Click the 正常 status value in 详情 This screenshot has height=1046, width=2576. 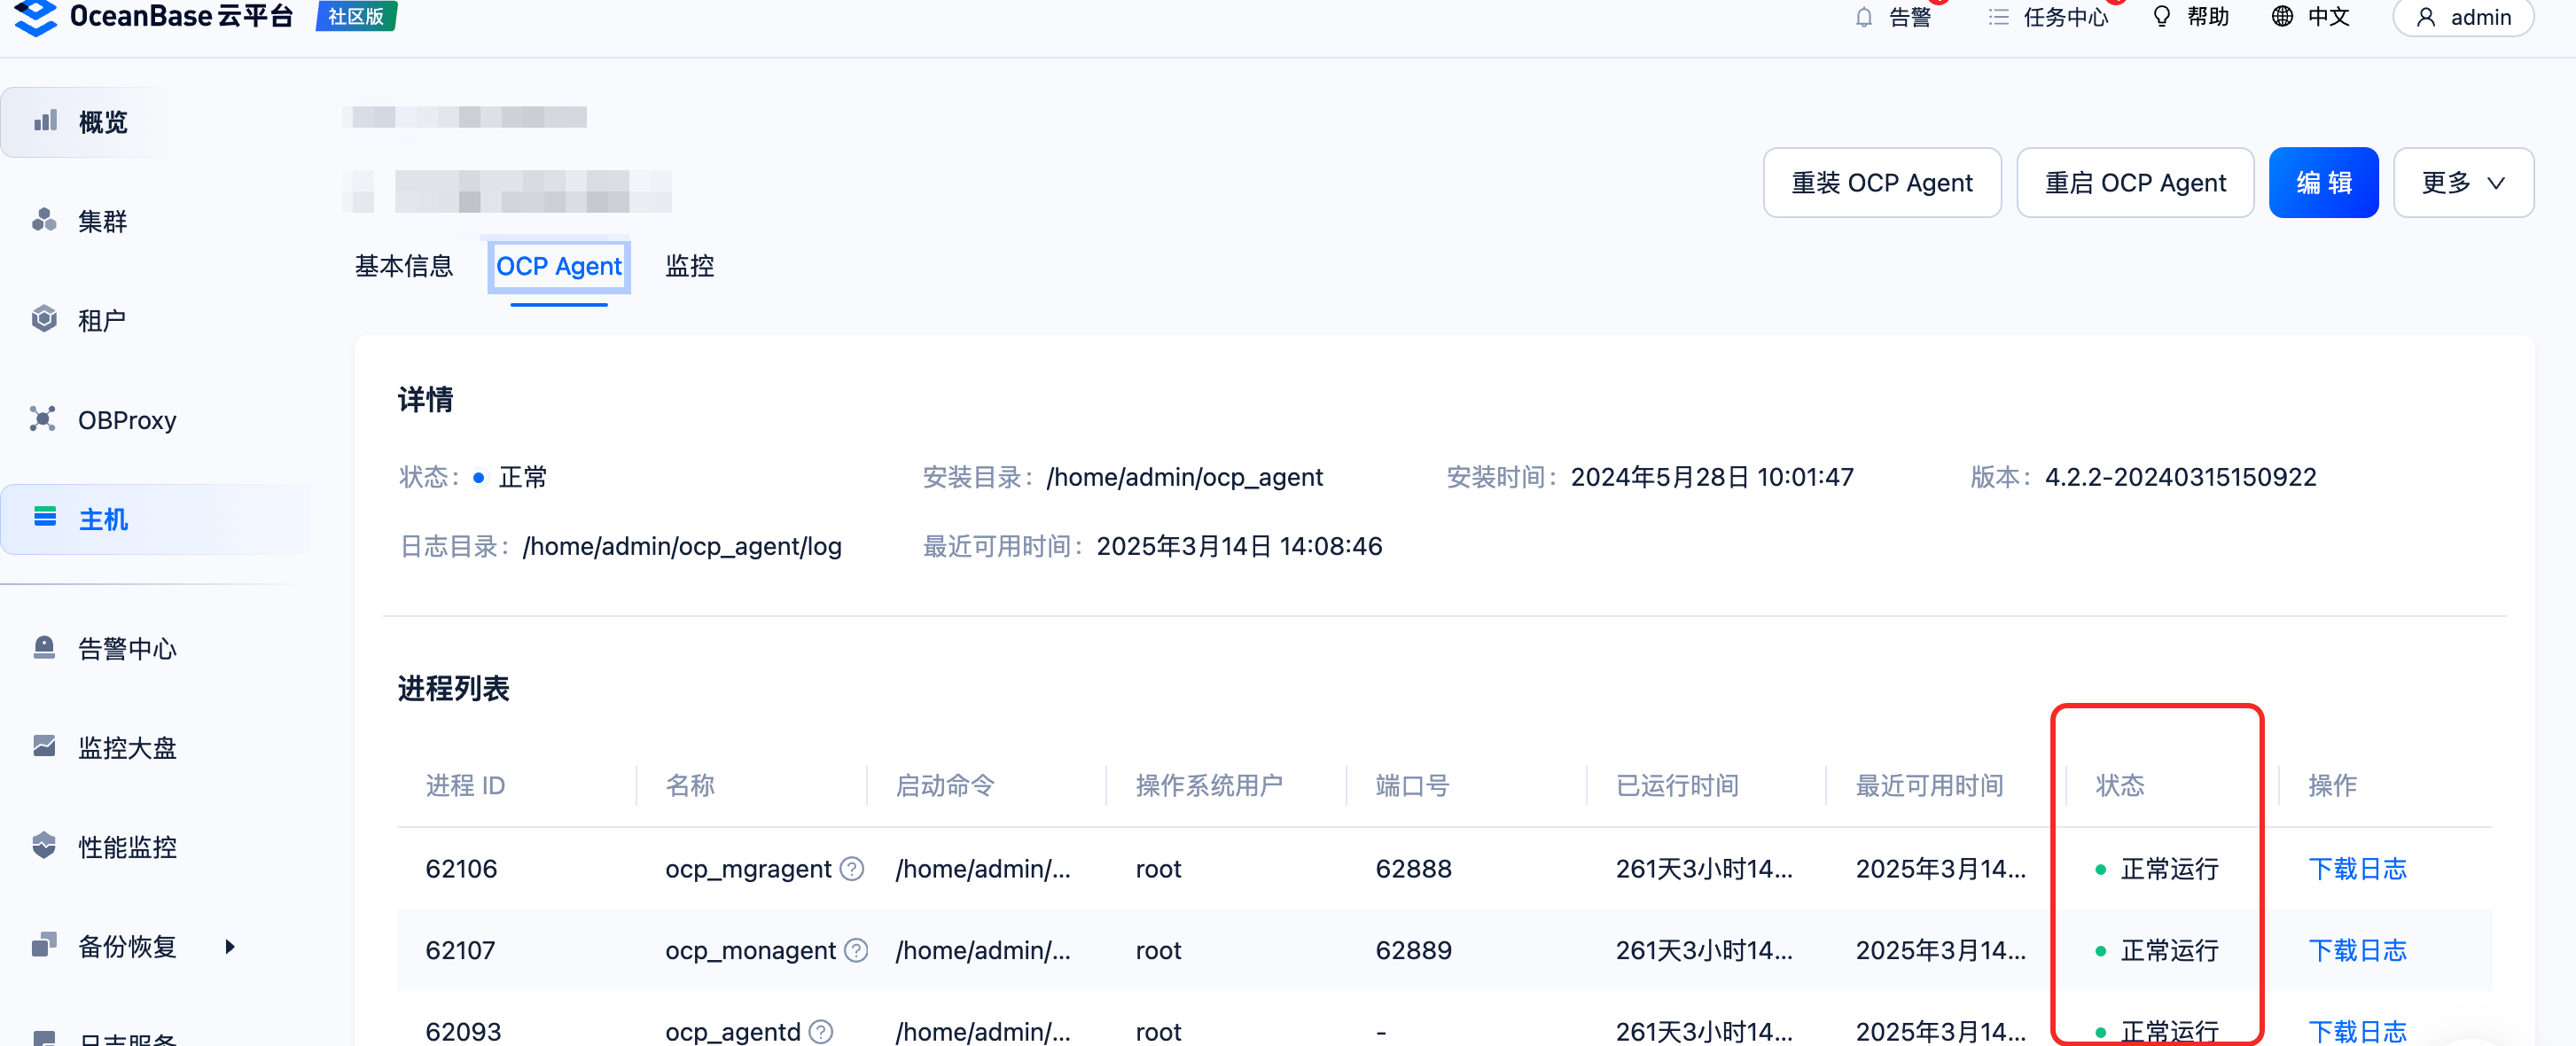coord(522,477)
